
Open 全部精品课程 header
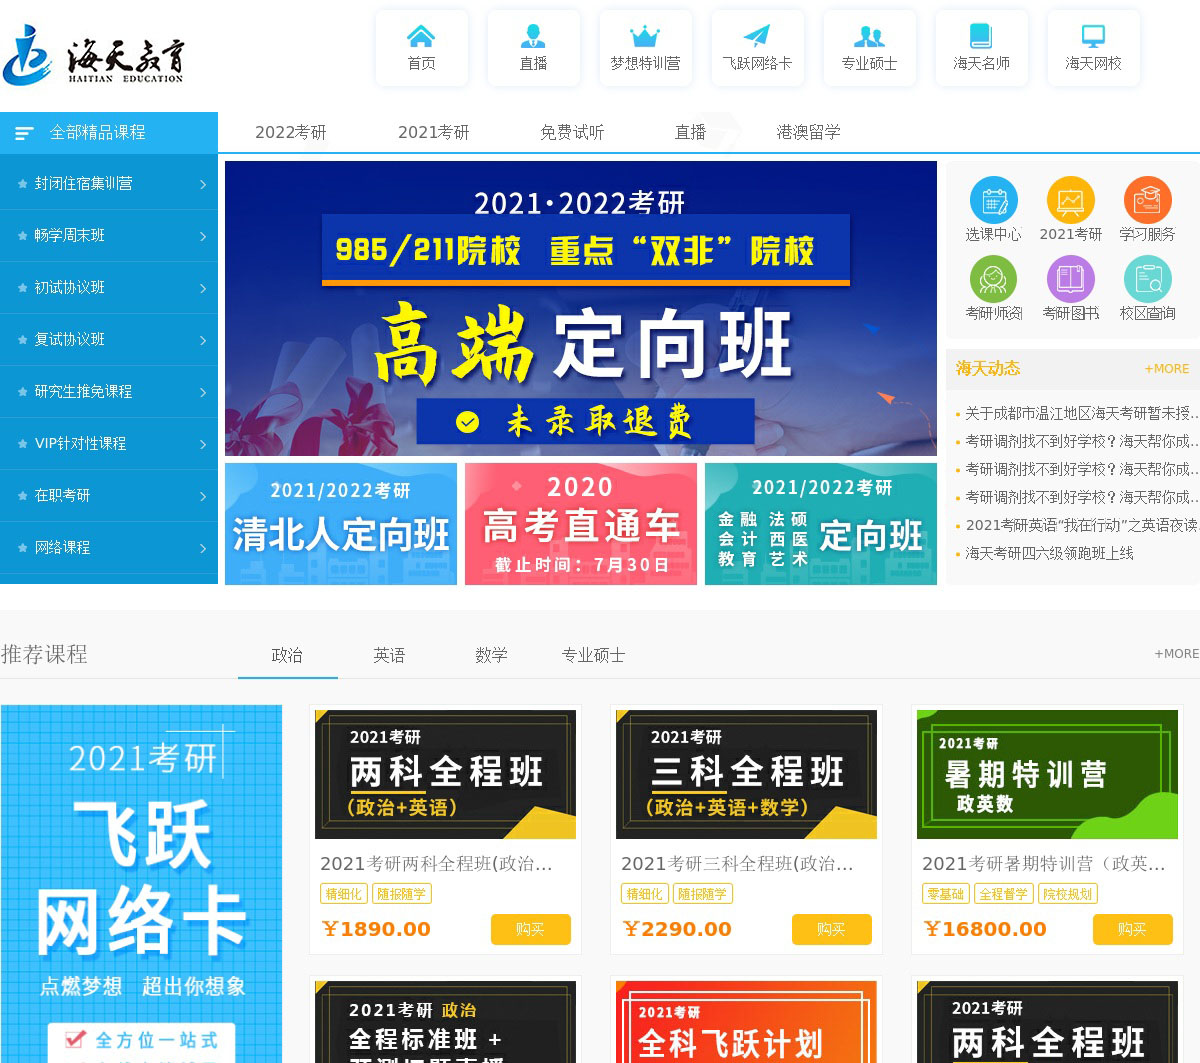click(109, 133)
